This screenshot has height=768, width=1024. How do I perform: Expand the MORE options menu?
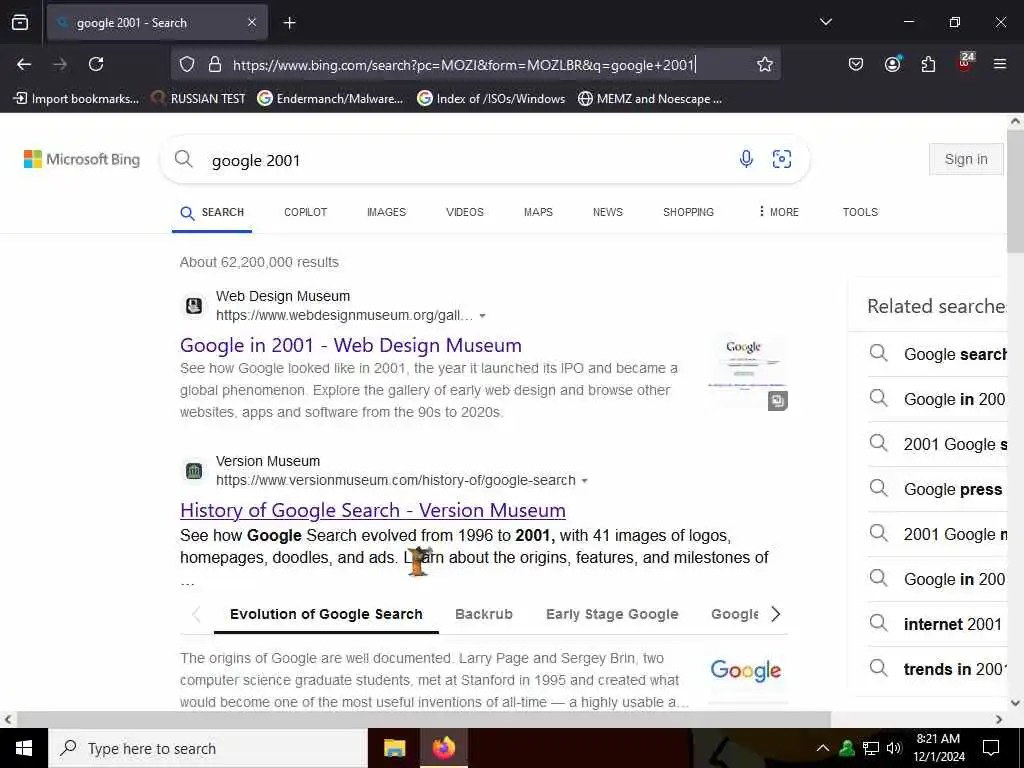[x=778, y=212]
